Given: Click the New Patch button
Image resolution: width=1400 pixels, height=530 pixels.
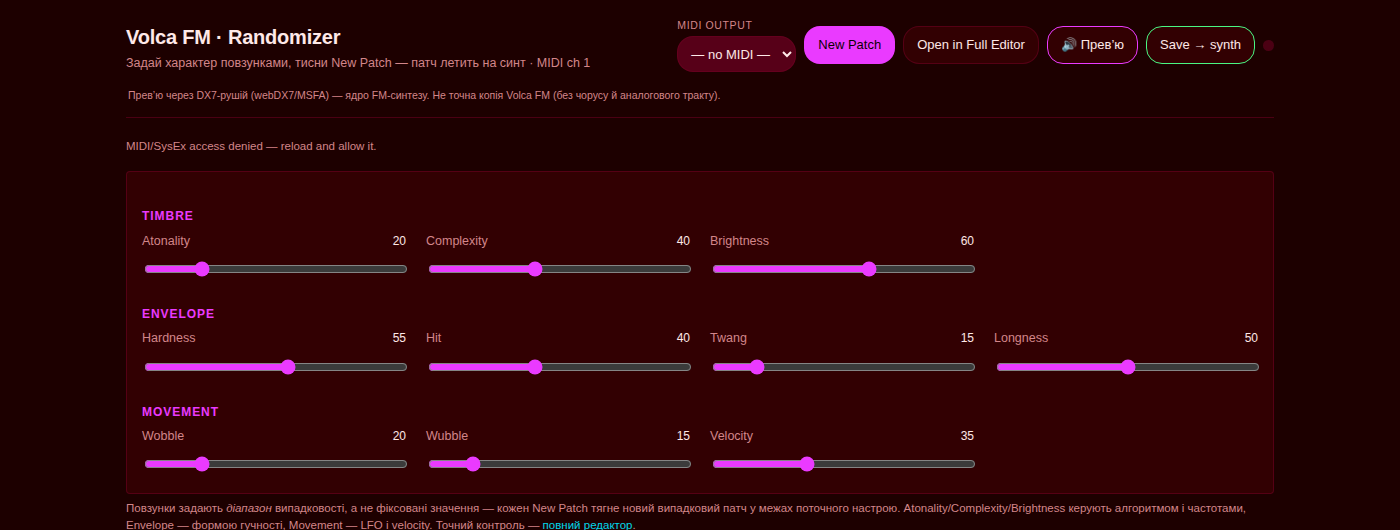Looking at the screenshot, I should [850, 45].
